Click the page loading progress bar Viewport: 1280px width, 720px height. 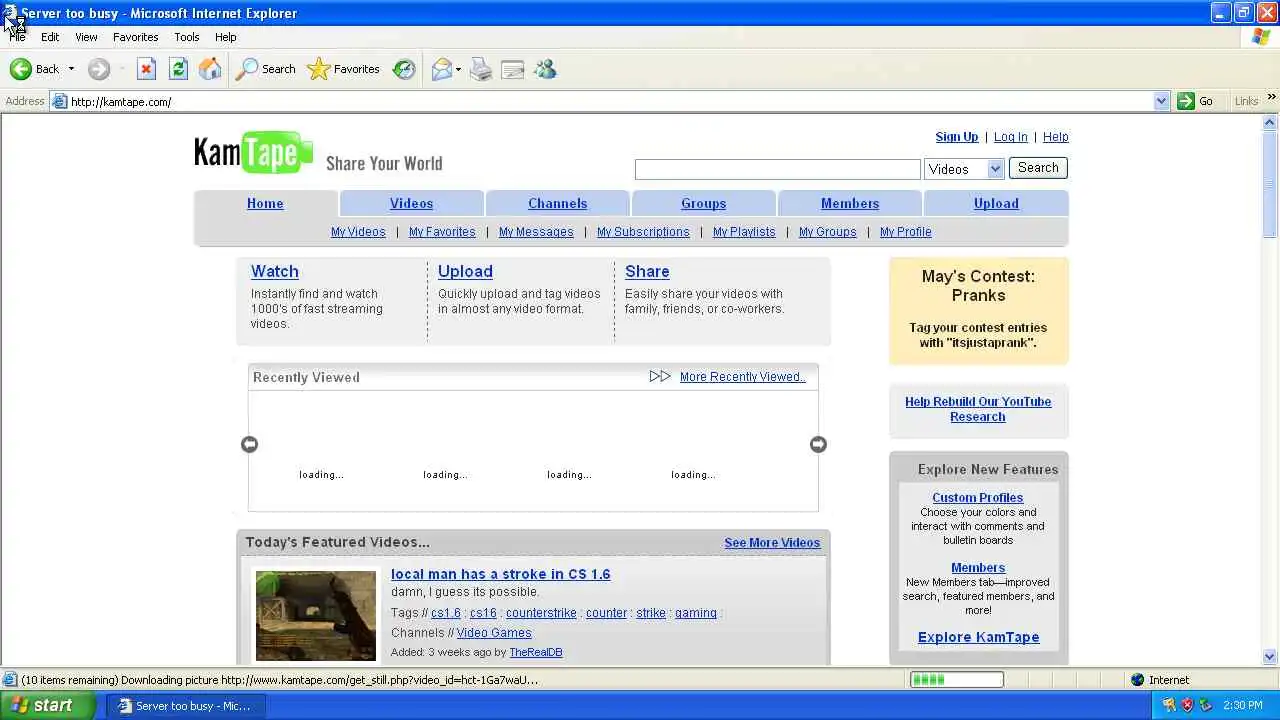point(956,680)
